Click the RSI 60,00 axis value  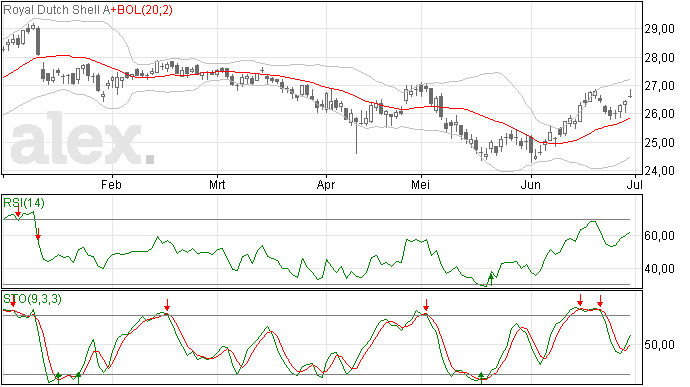coord(659,236)
